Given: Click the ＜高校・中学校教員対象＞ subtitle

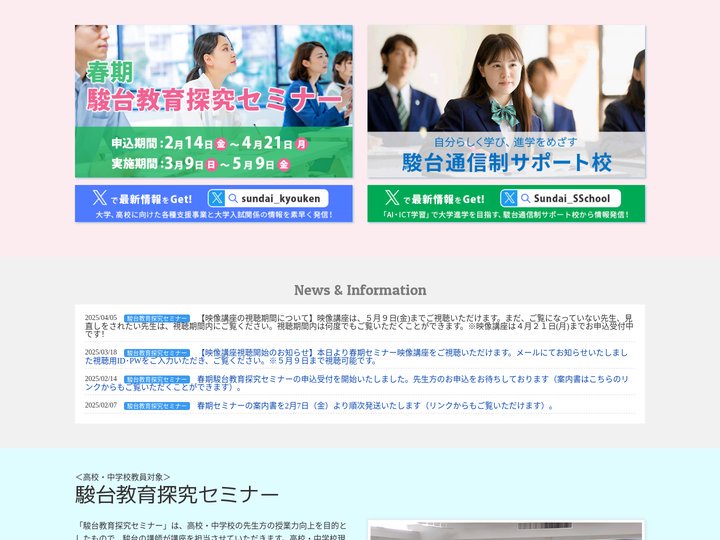Looking at the screenshot, I should [123, 477].
